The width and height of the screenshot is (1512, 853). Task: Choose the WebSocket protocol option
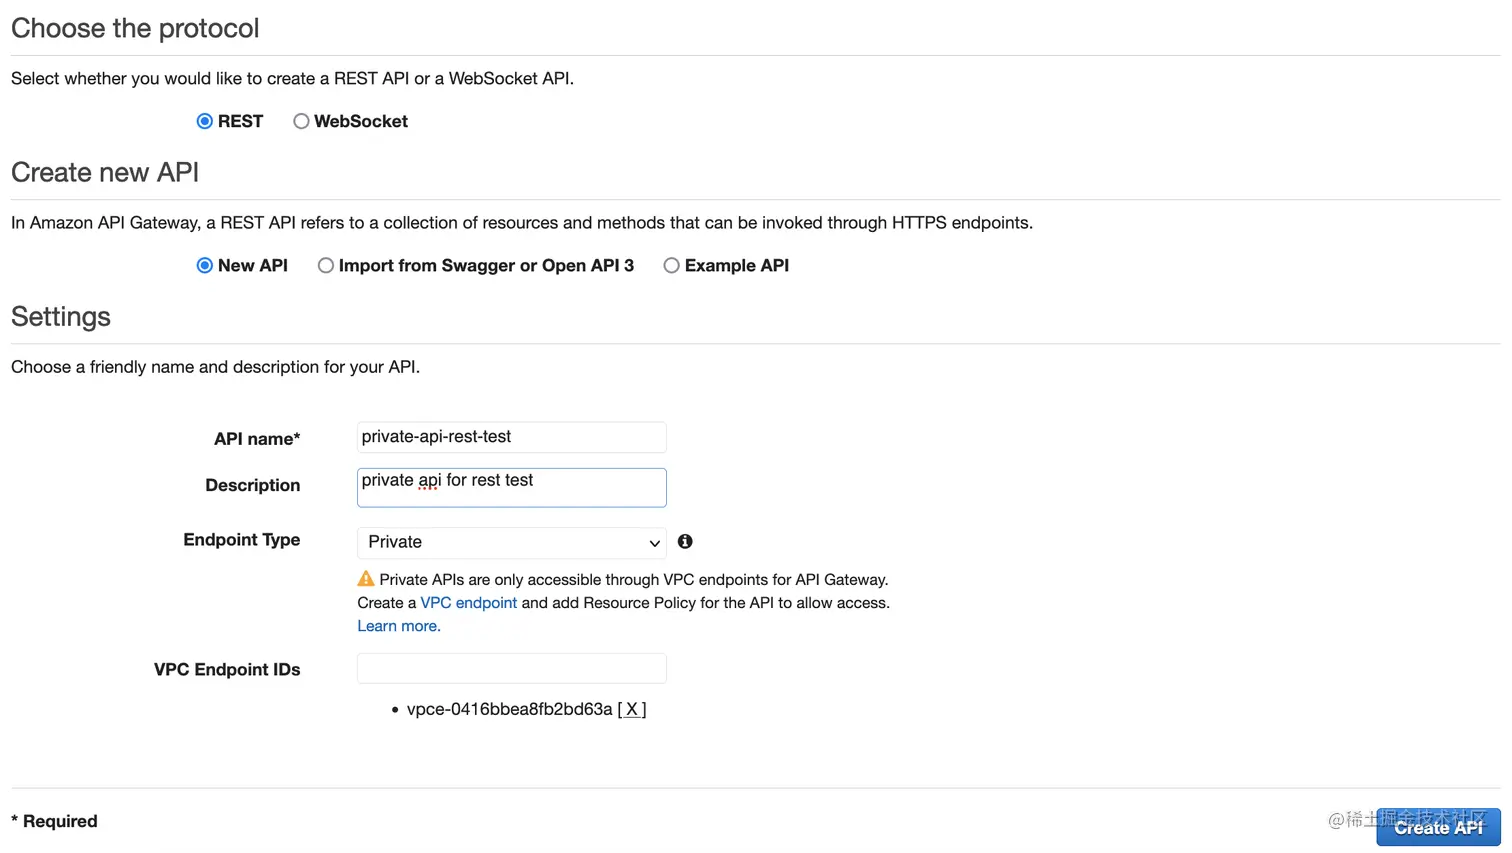pyautogui.click(x=301, y=121)
